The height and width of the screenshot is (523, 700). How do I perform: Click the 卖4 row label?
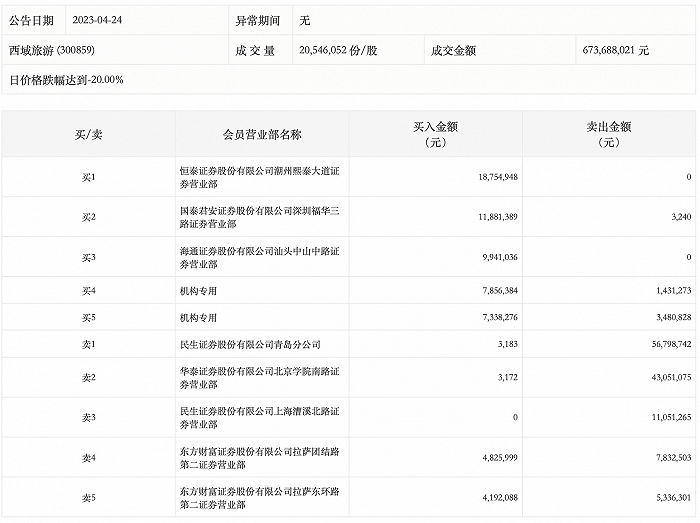point(88,458)
